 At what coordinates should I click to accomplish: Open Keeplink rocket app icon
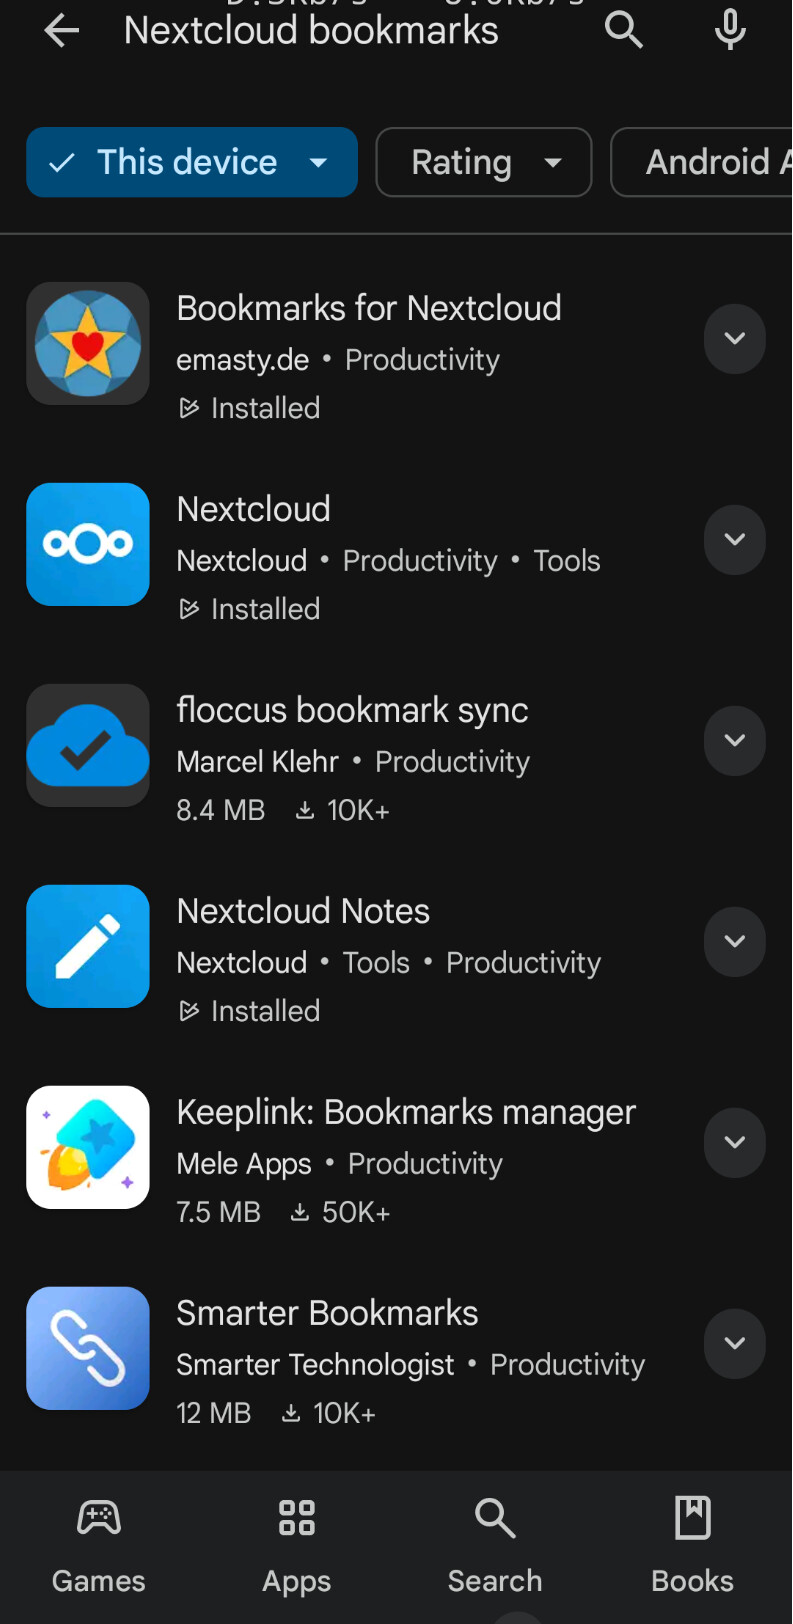pos(88,1147)
